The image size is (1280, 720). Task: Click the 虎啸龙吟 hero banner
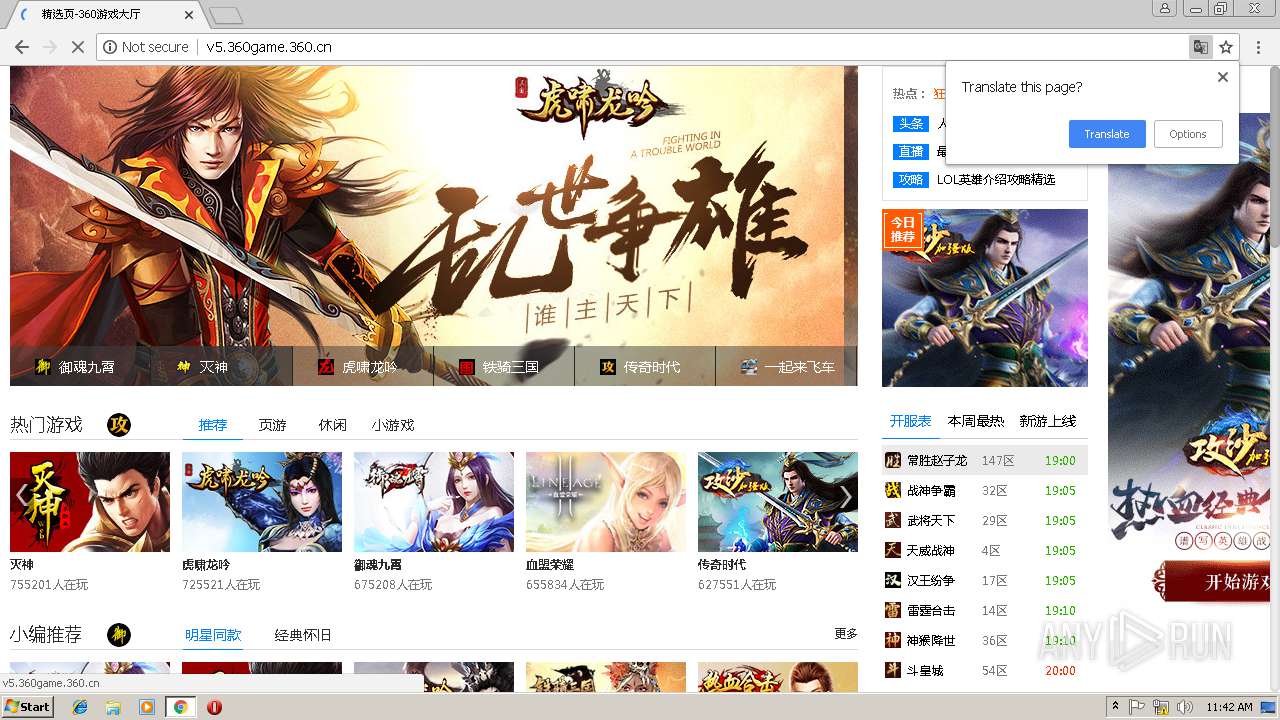pos(434,206)
